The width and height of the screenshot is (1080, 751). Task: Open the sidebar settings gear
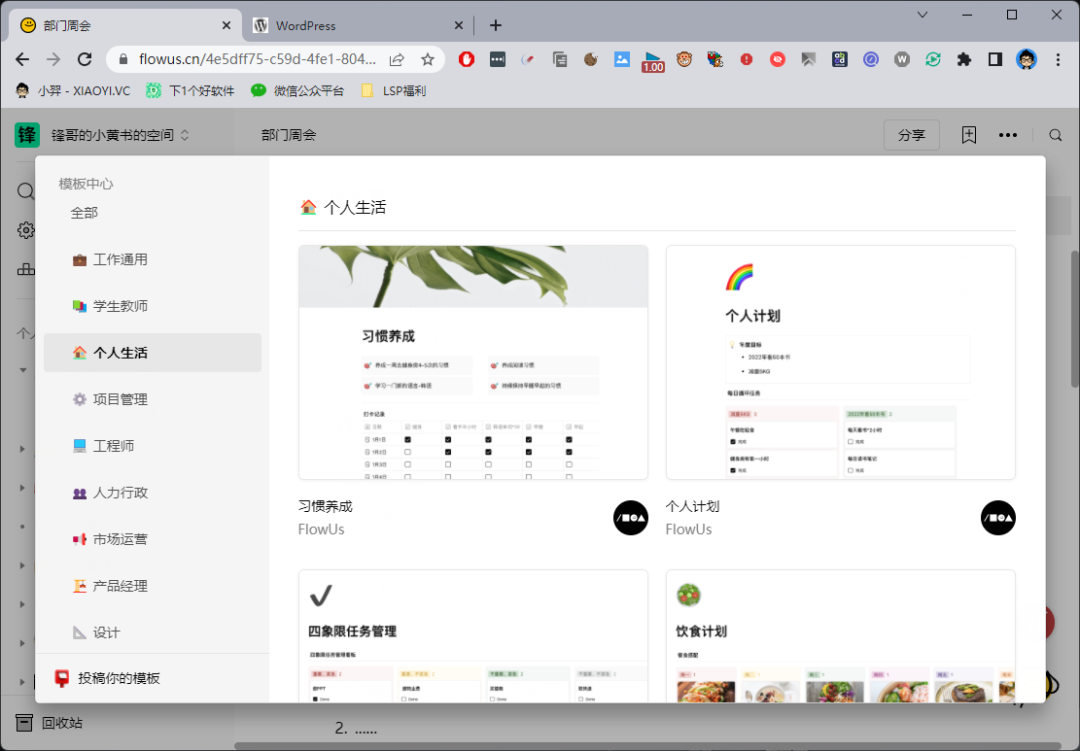25,230
